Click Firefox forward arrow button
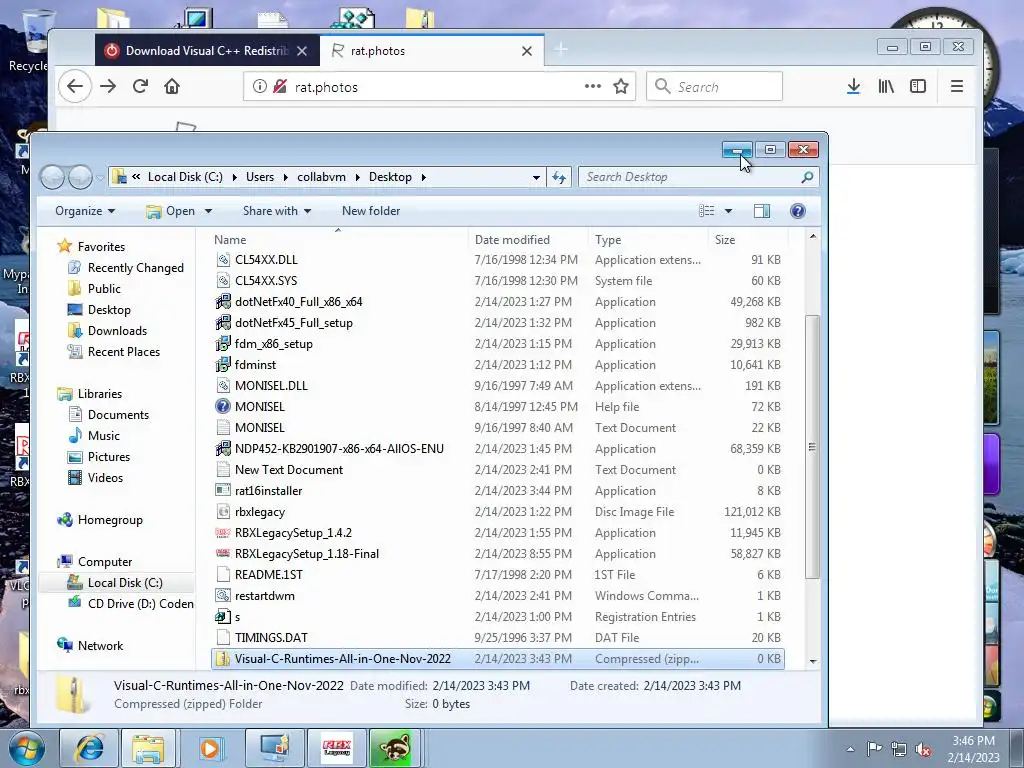This screenshot has width=1024, height=768. point(108,86)
